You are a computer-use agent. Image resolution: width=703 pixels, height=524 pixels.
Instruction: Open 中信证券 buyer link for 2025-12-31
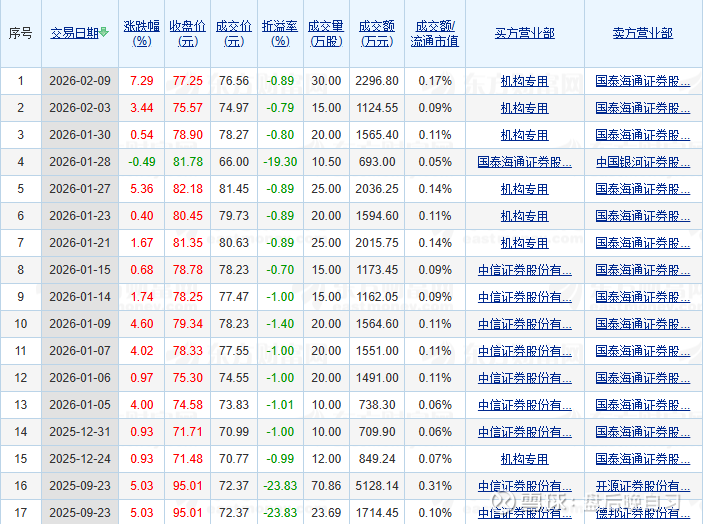coord(525,432)
